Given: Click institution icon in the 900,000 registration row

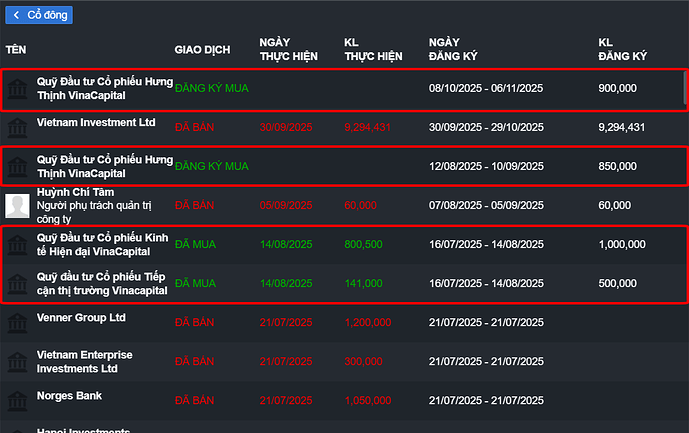Looking at the screenshot, I should click(x=17, y=89).
